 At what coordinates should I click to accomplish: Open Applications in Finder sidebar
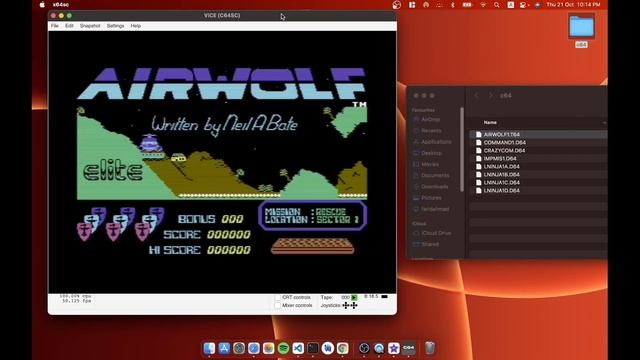coord(436,142)
